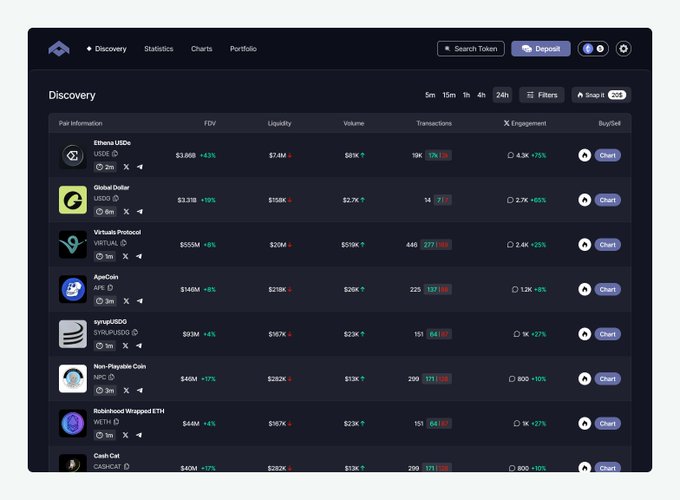
Task: Copy the APE token address icon
Action: 110,288
